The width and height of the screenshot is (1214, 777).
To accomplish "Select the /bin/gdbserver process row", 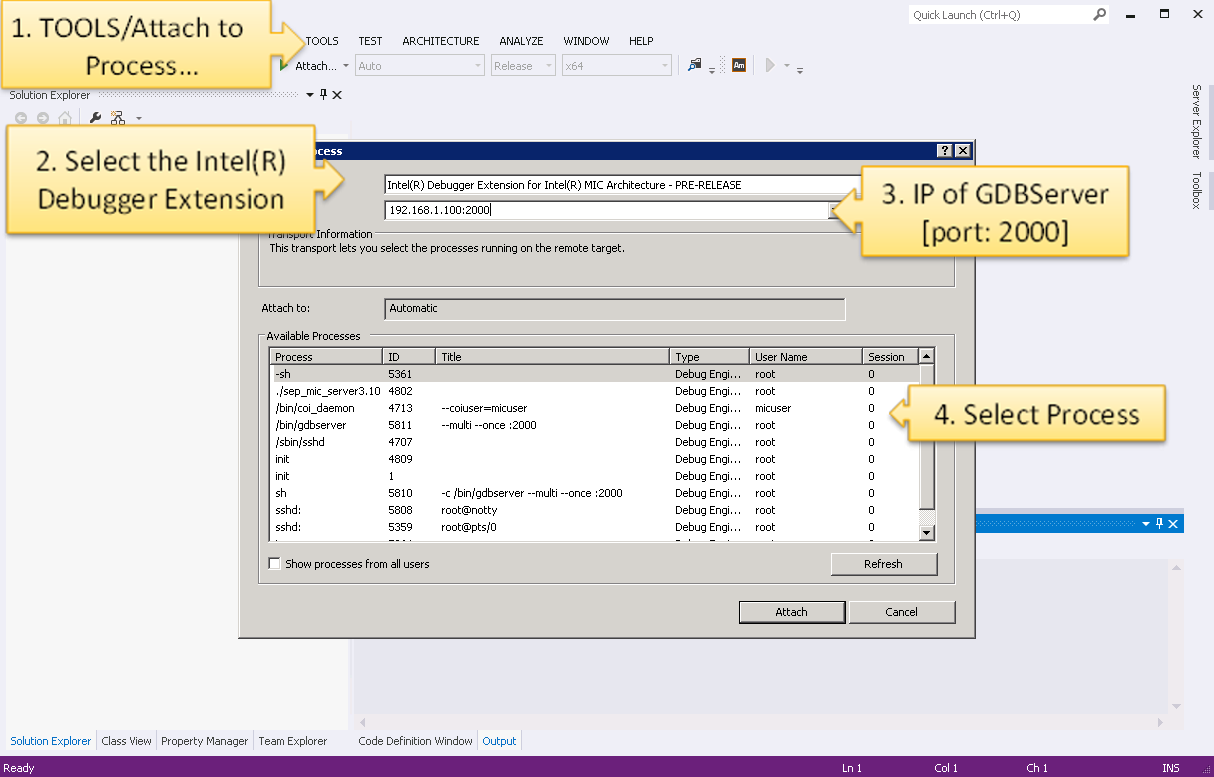I will coord(594,425).
